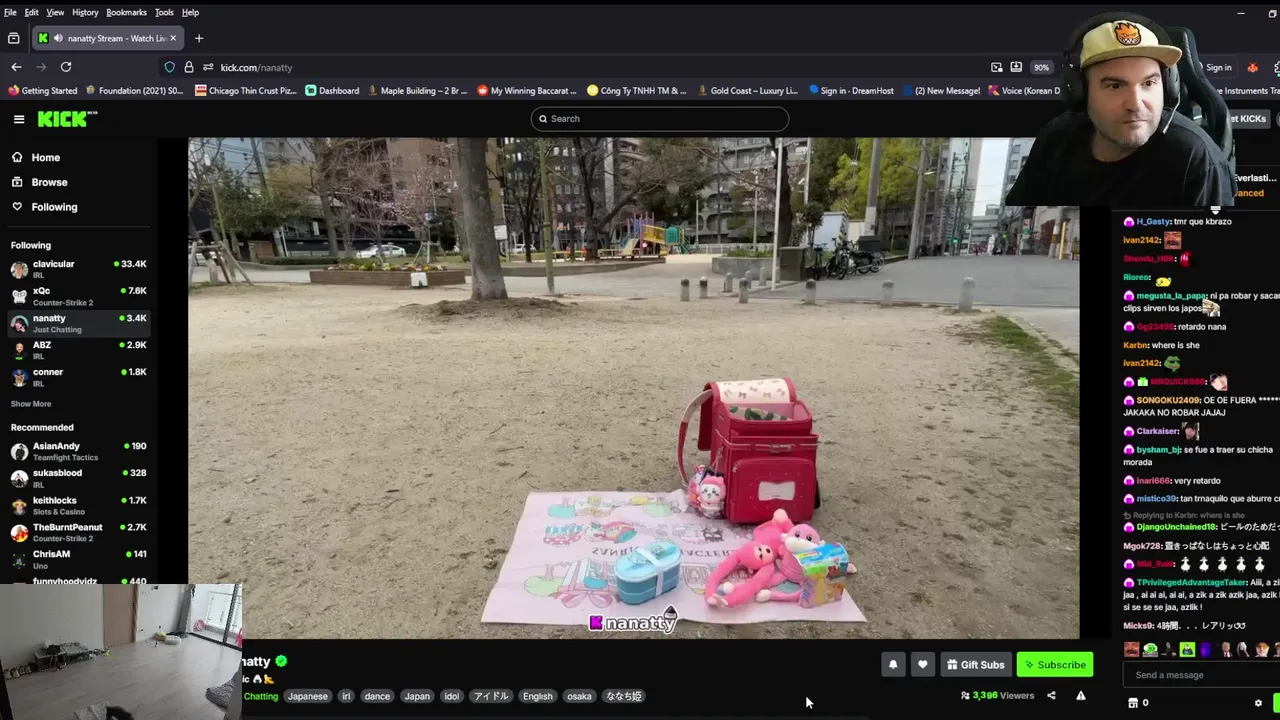Go to Home in the sidebar
This screenshot has height=720, width=1280.
pyautogui.click(x=45, y=157)
